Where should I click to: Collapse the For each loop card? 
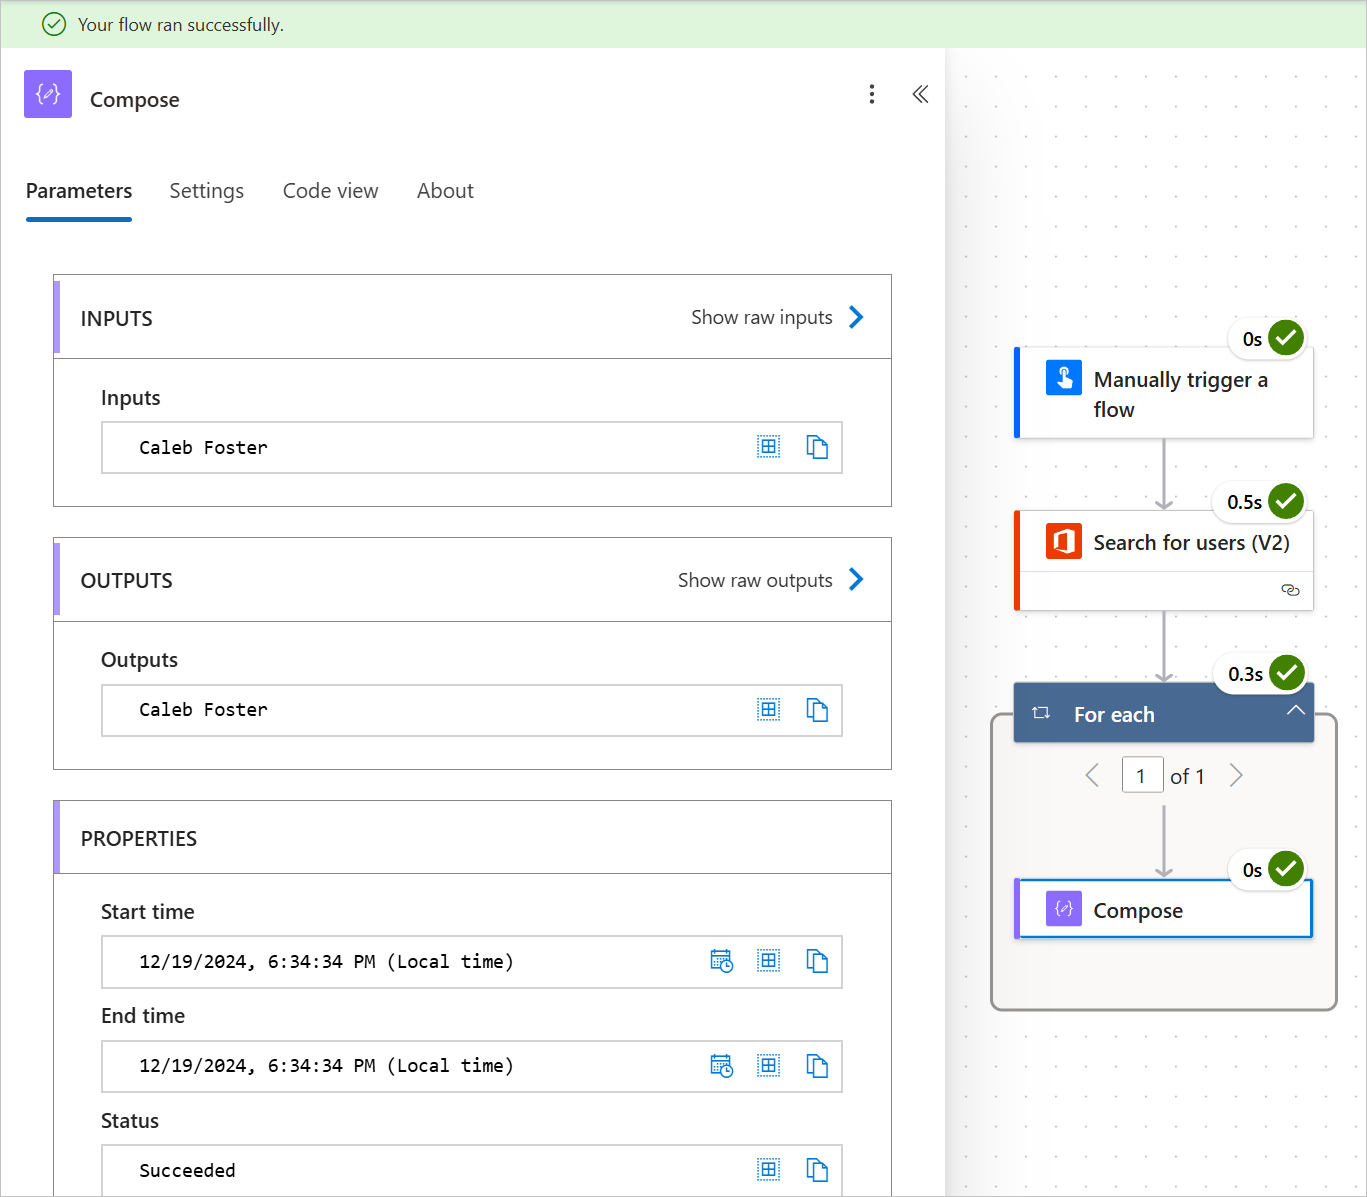tap(1295, 711)
